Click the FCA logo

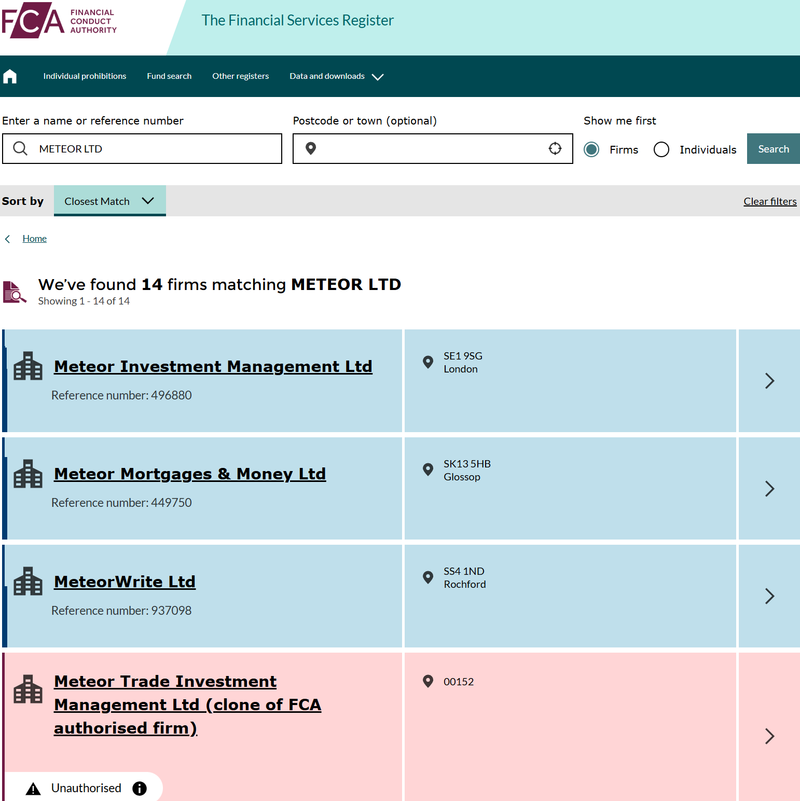(59, 20)
